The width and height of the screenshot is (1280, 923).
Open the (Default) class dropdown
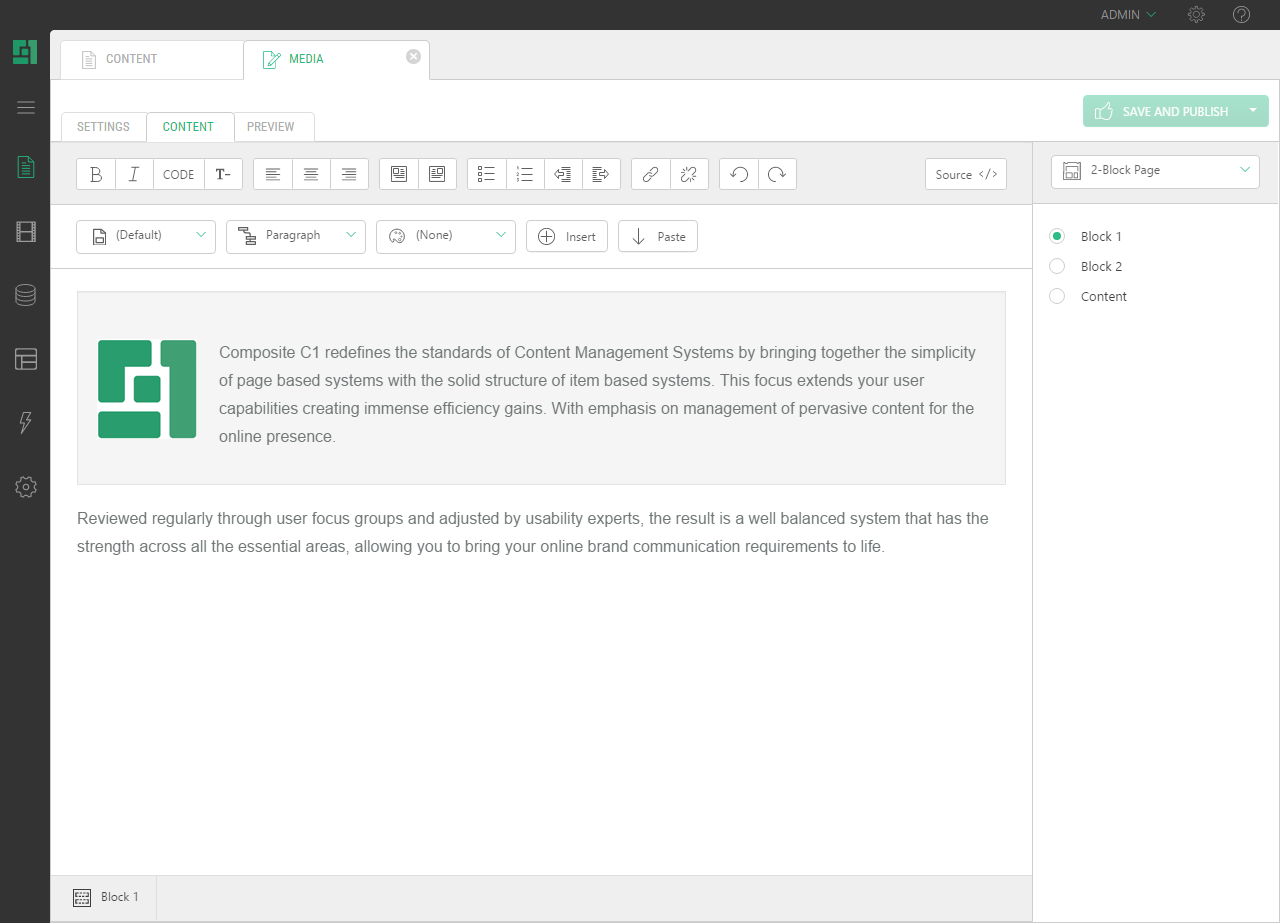(146, 236)
